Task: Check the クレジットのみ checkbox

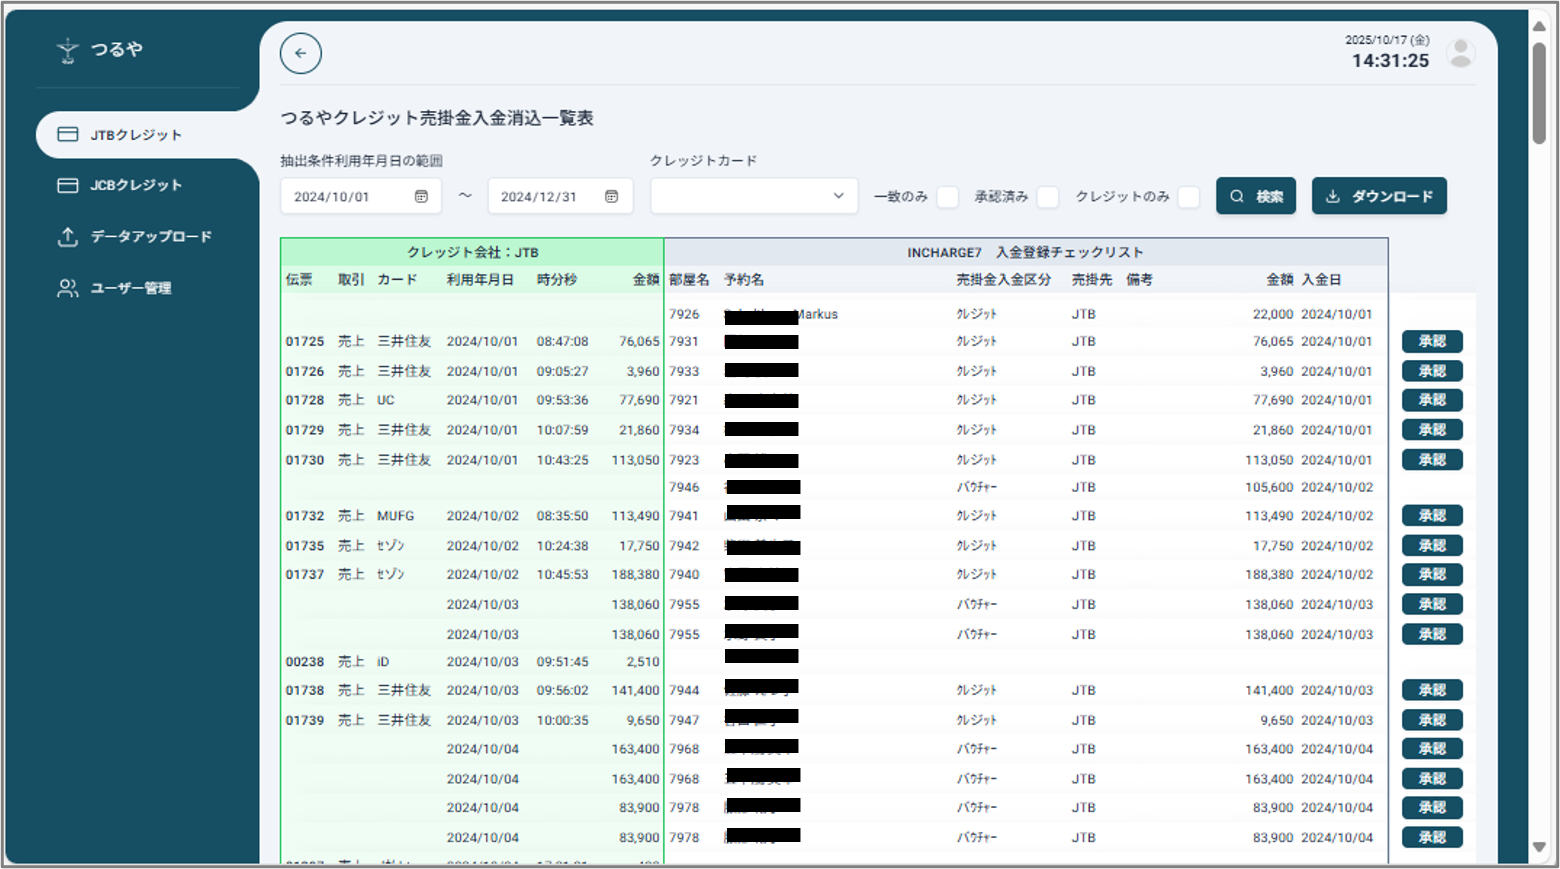Action: (x=1188, y=197)
